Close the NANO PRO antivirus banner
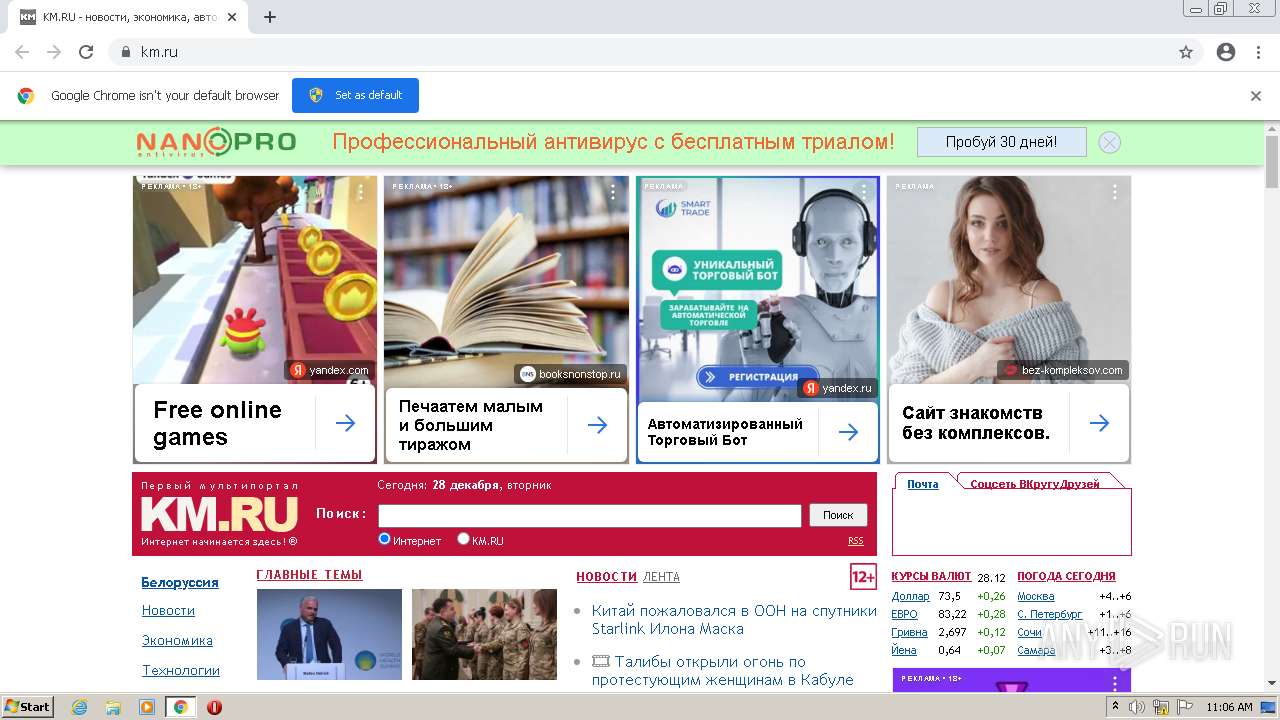Viewport: 1280px width, 720px height. point(1109,142)
